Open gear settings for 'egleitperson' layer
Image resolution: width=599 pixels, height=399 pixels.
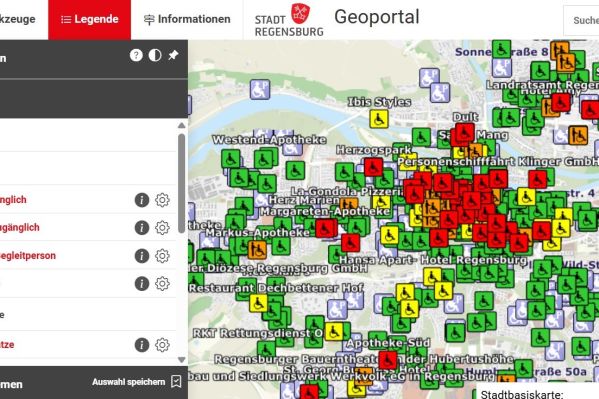[162, 256]
